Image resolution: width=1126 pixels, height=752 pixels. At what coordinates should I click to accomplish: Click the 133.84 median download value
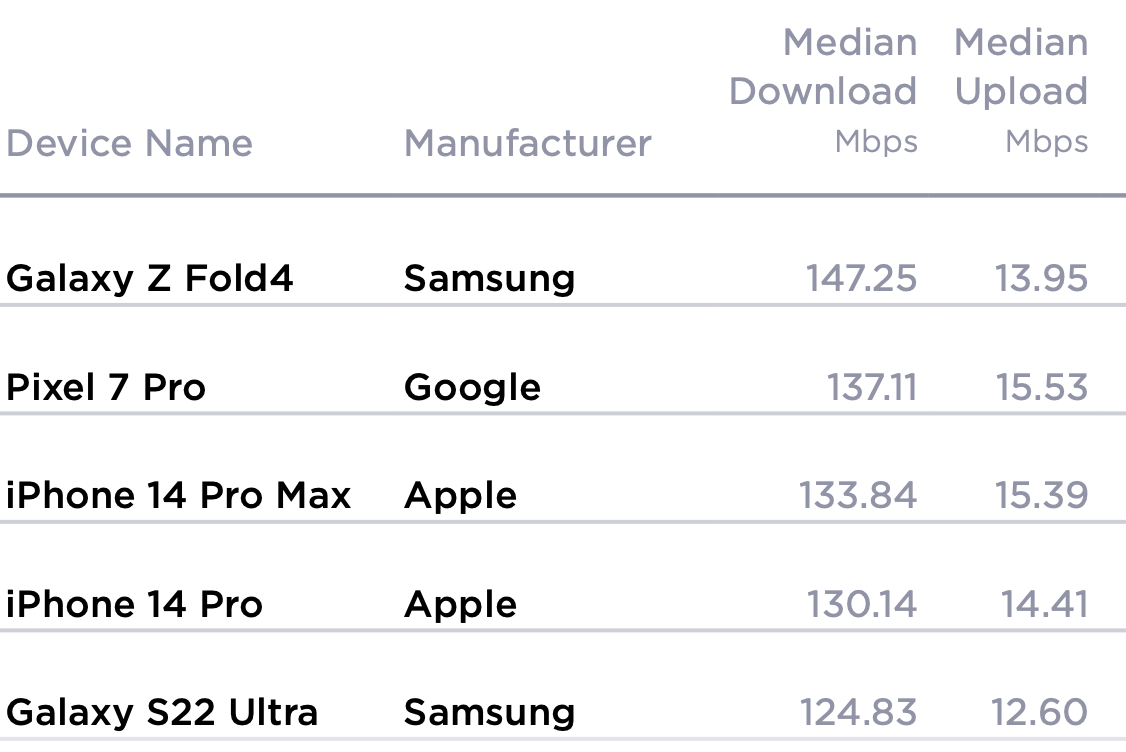click(857, 496)
